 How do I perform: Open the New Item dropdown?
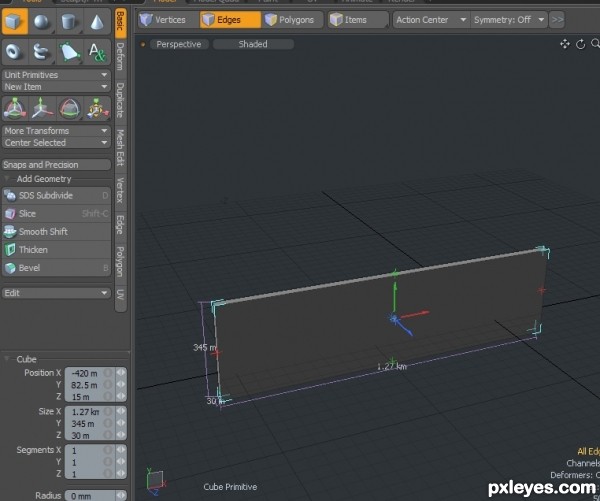(56, 87)
